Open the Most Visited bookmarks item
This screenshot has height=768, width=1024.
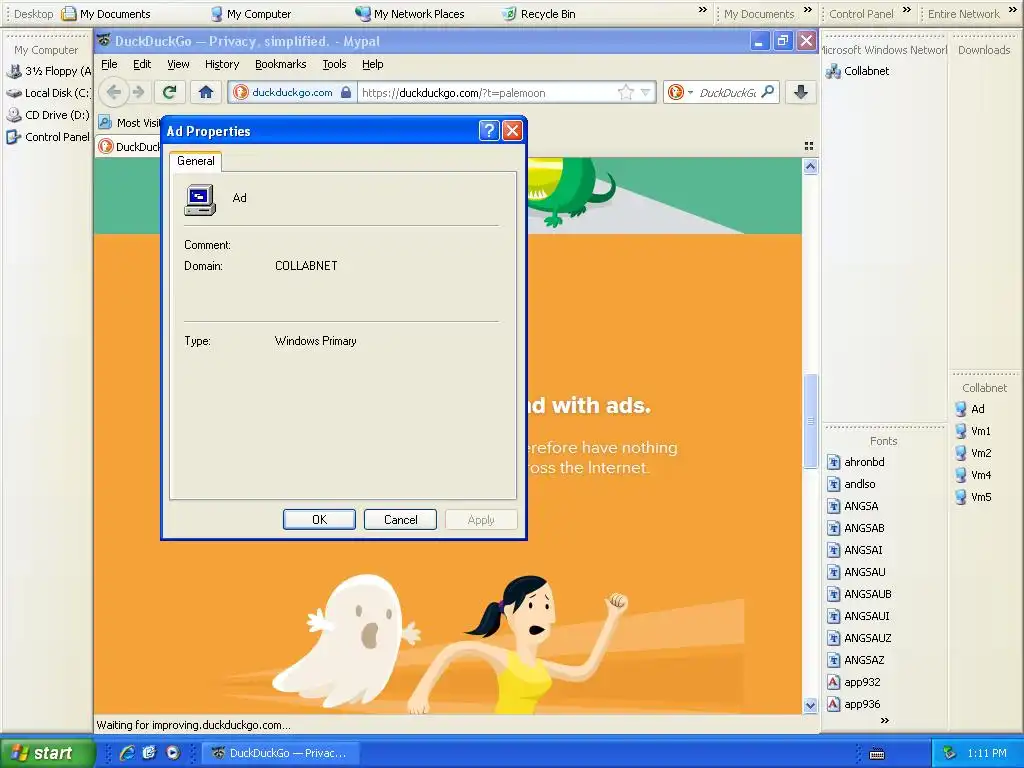[130, 123]
